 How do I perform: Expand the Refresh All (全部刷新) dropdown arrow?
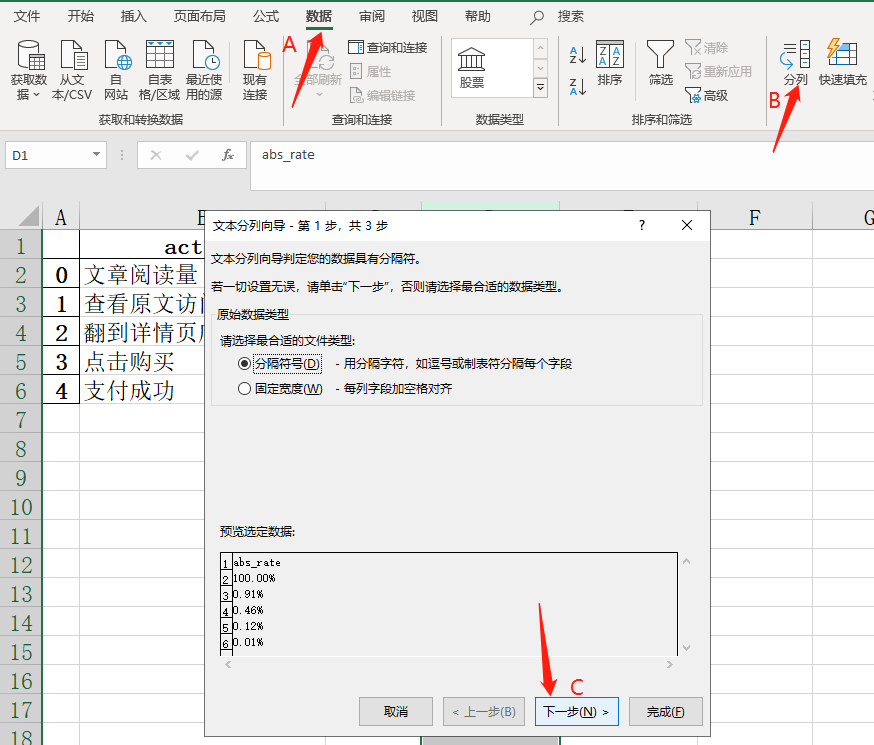(319, 95)
